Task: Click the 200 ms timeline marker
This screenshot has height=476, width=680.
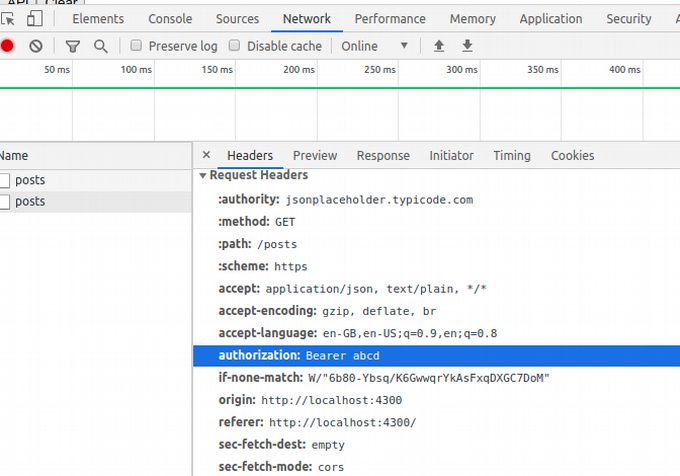Action: point(298,69)
